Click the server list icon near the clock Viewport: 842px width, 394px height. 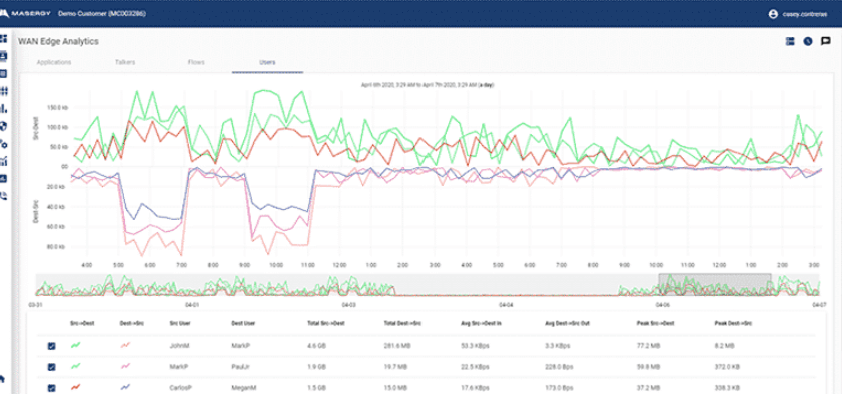[790, 41]
